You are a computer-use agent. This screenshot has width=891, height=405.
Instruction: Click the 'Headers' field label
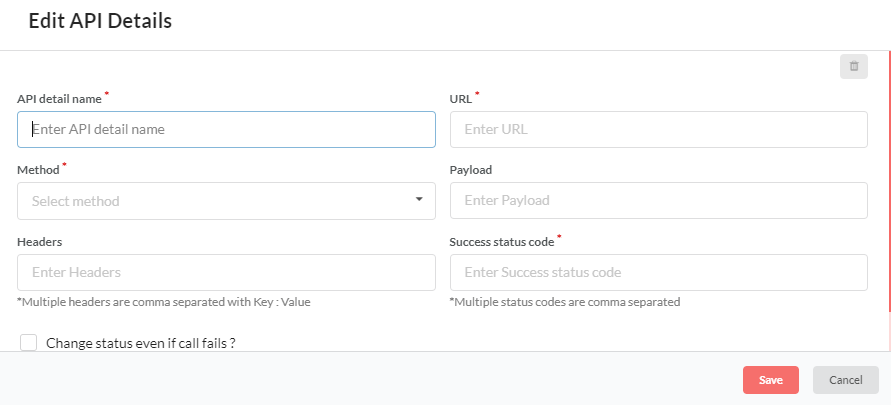pyautogui.click(x=40, y=241)
